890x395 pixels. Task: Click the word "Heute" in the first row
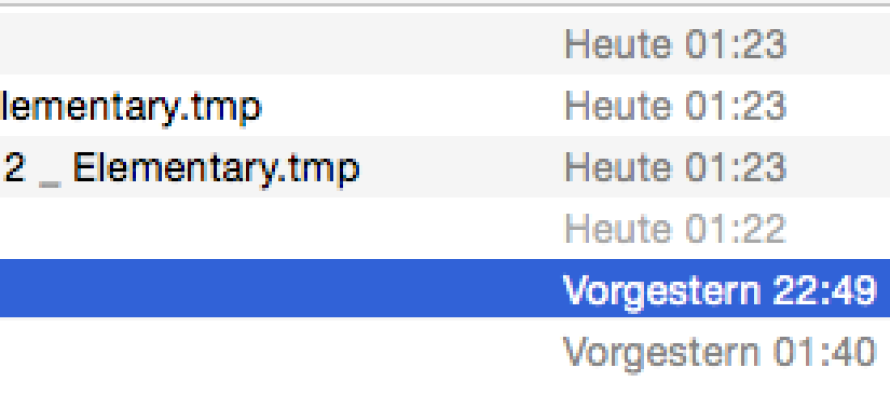tap(618, 44)
